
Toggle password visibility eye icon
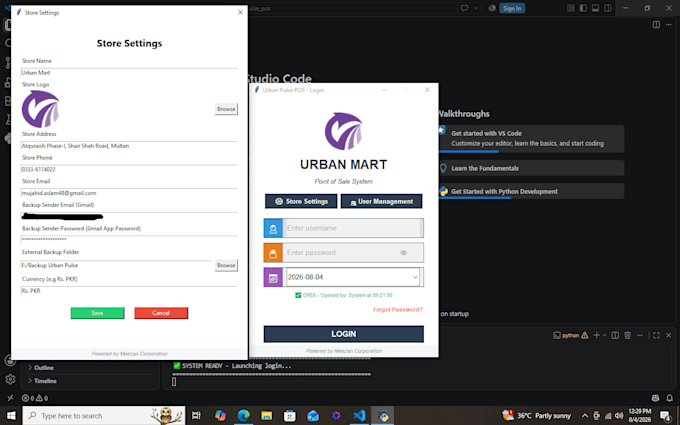[404, 253]
